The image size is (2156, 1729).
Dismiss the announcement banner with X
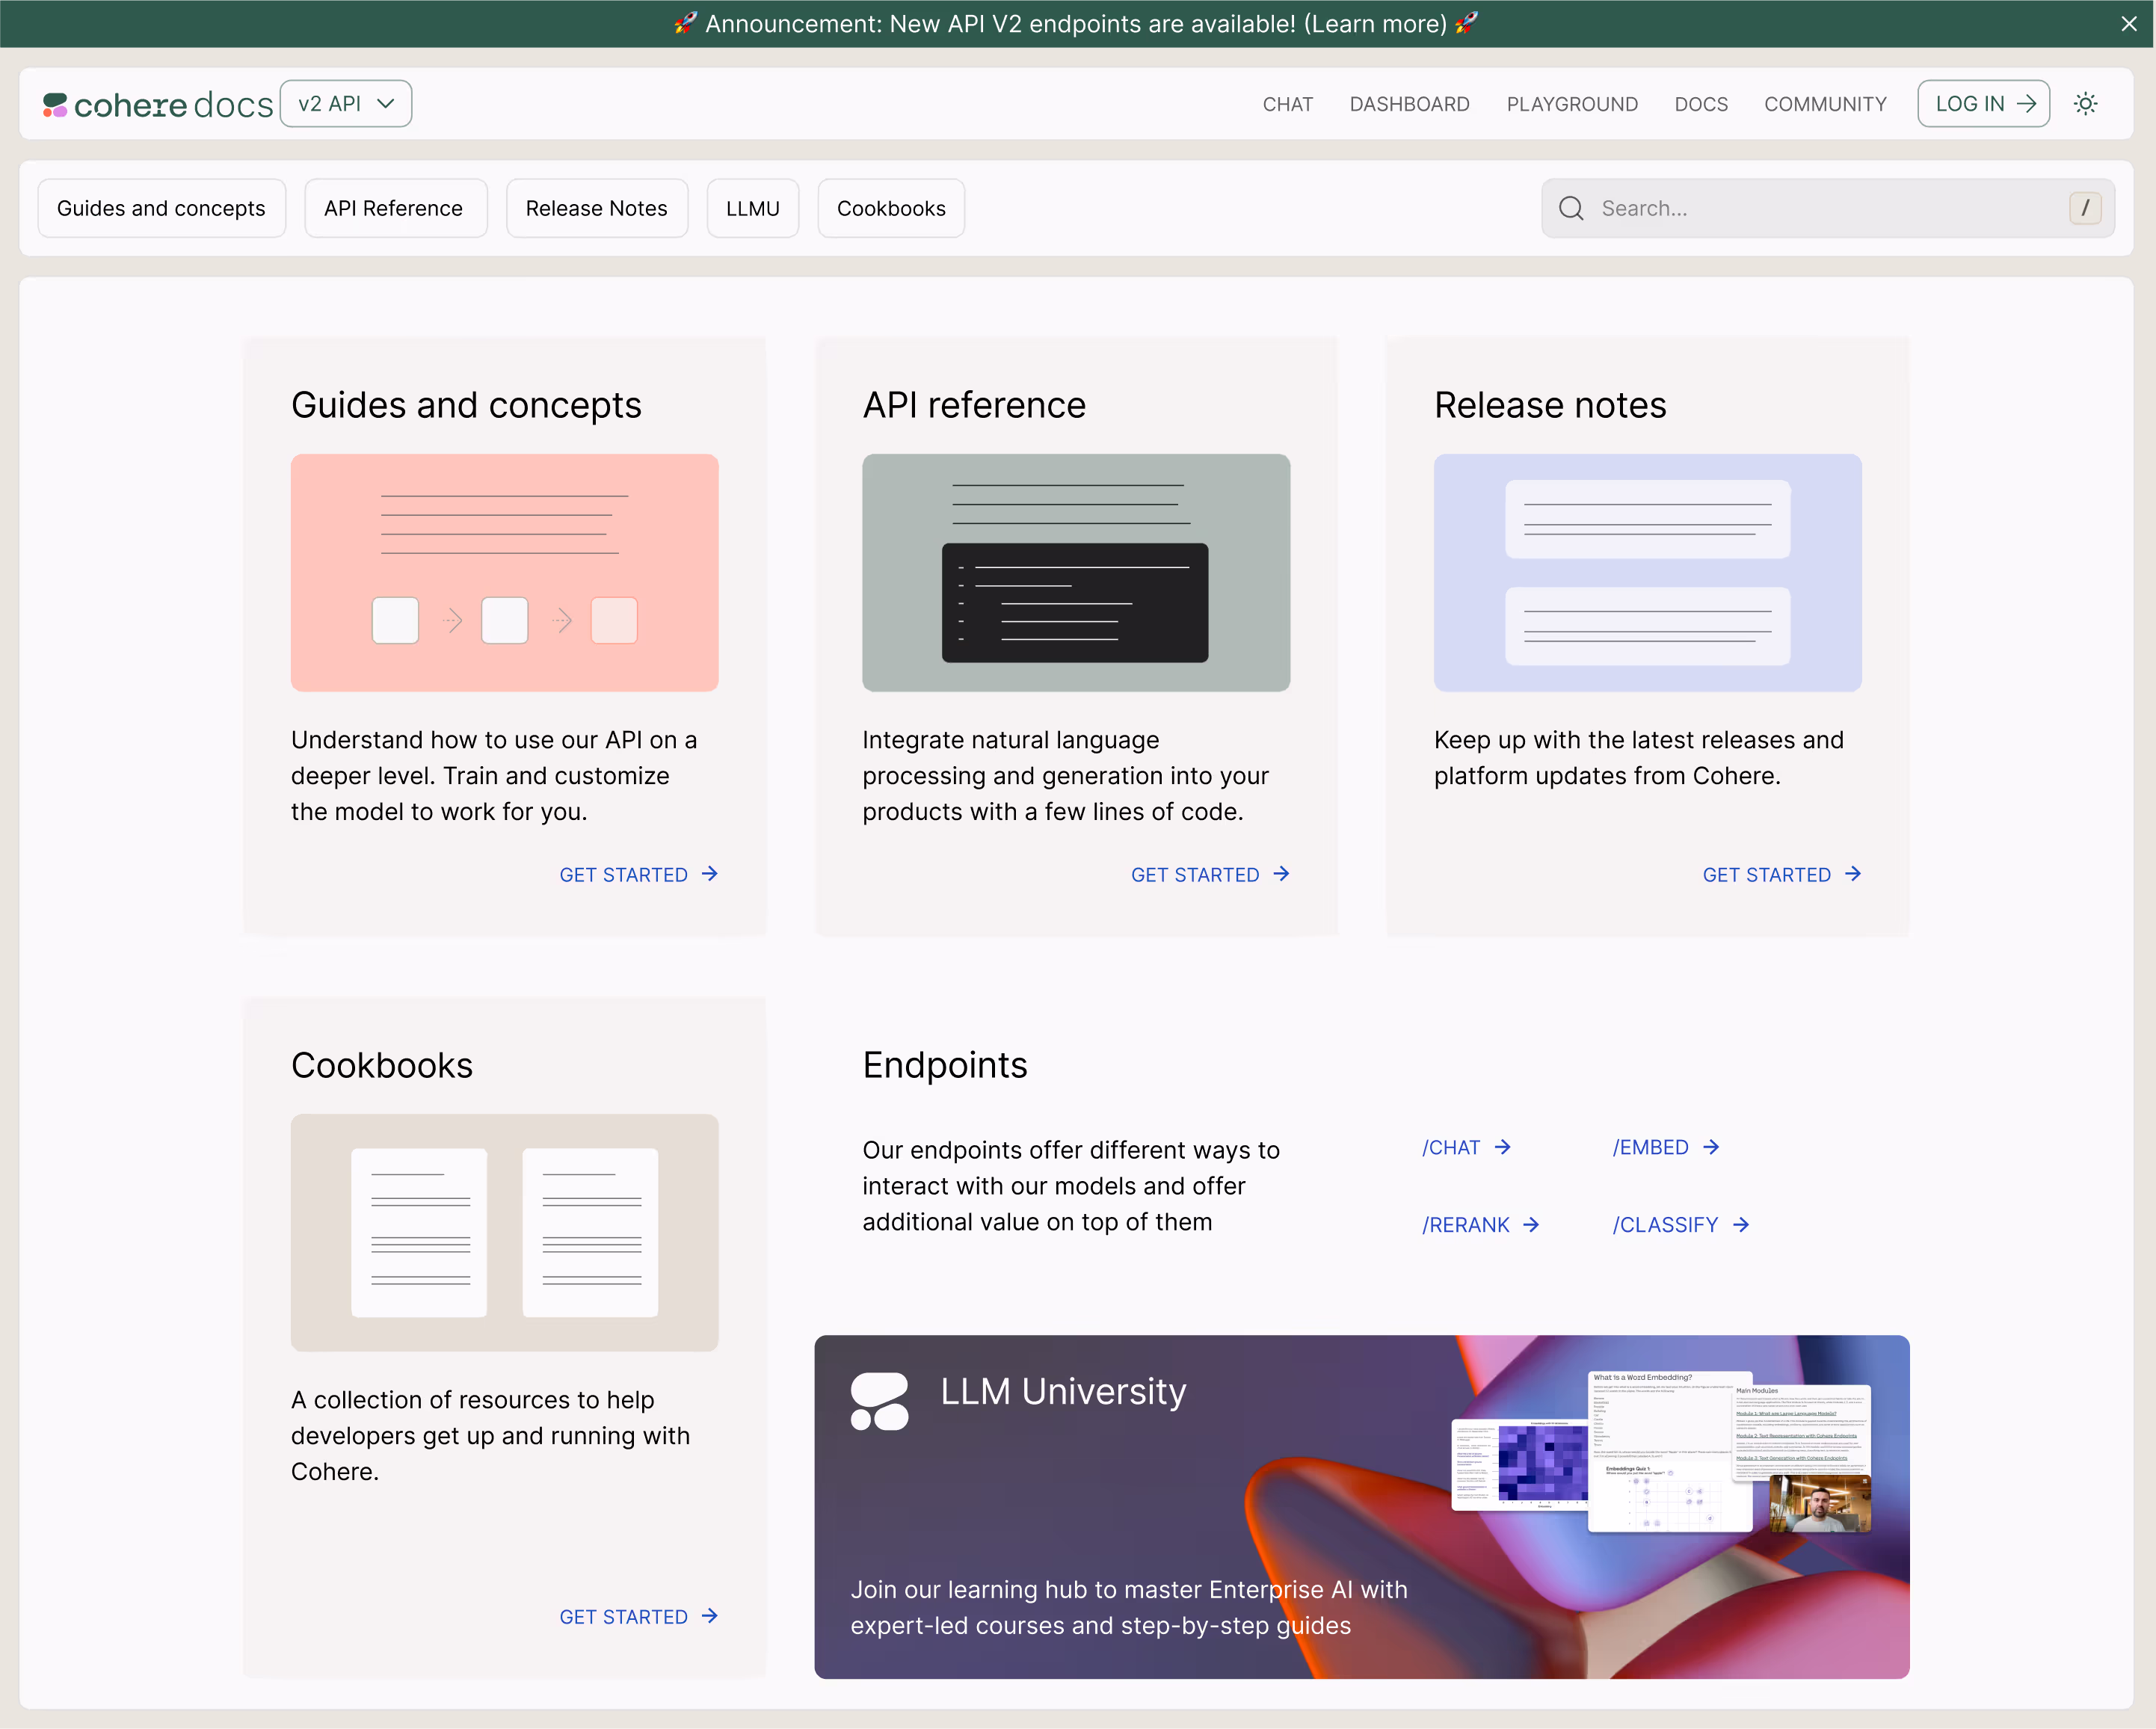2129,24
